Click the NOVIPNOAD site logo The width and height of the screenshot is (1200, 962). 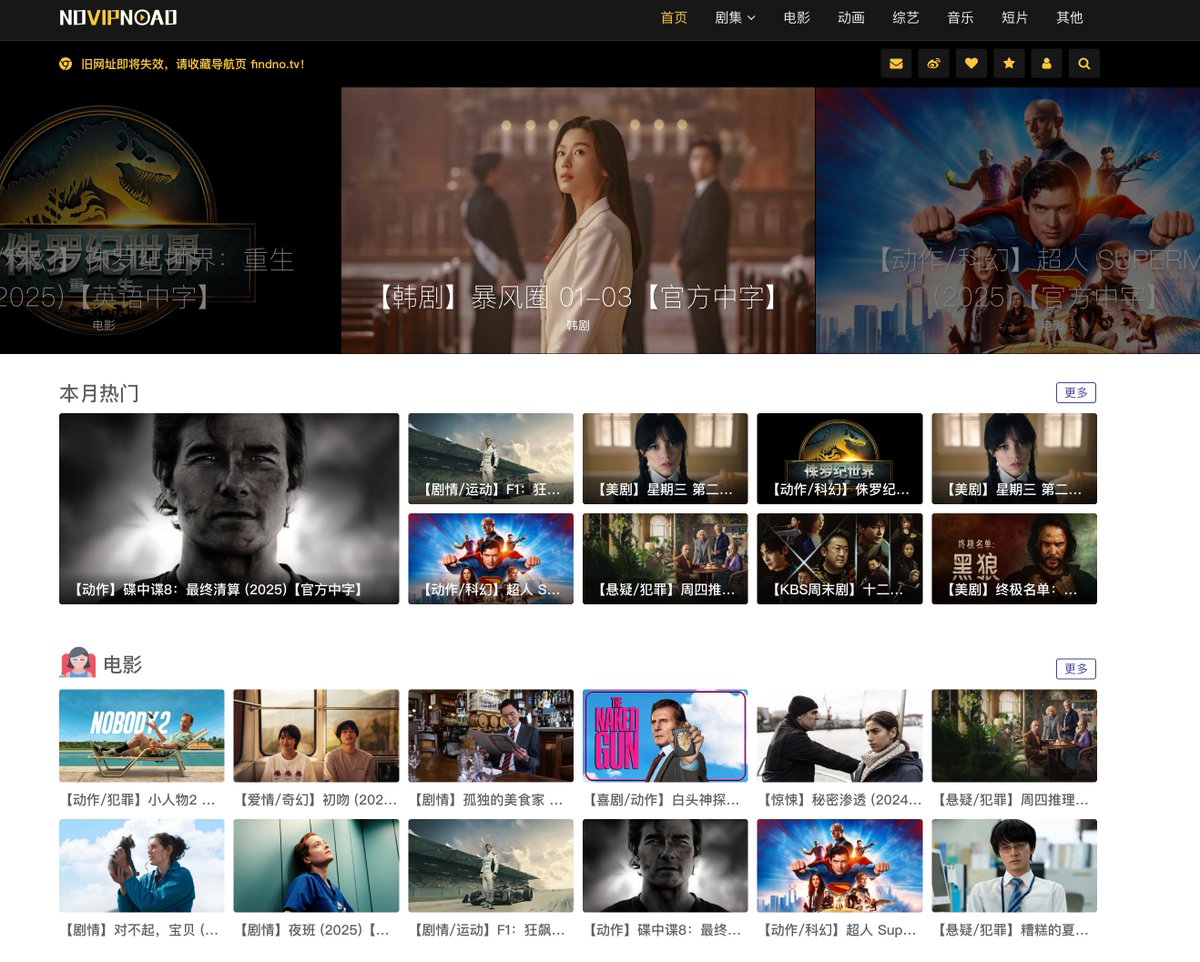[x=118, y=17]
